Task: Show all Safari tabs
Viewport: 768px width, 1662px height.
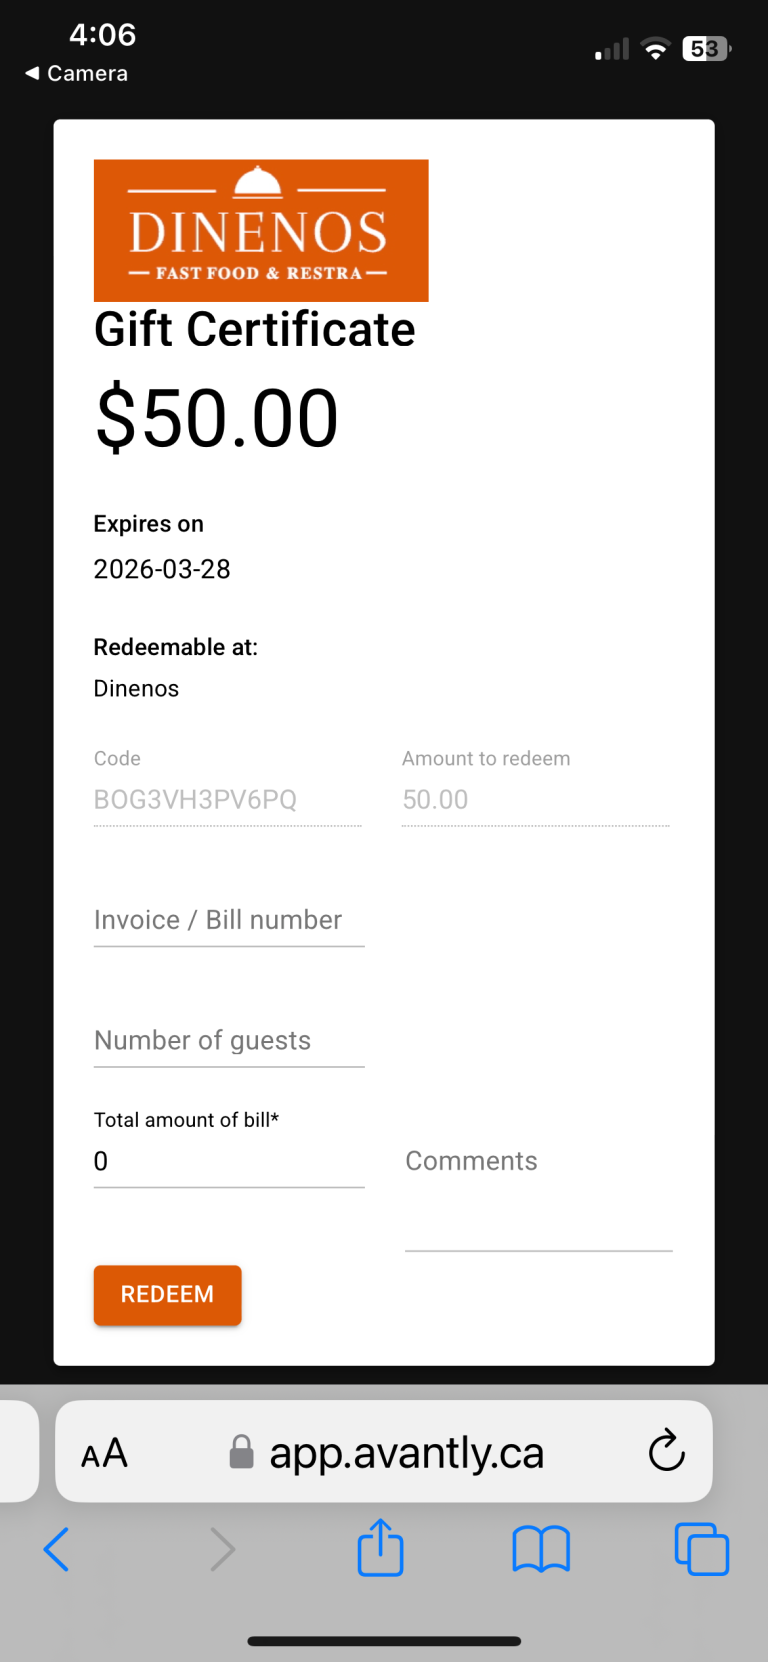Action: point(701,1549)
